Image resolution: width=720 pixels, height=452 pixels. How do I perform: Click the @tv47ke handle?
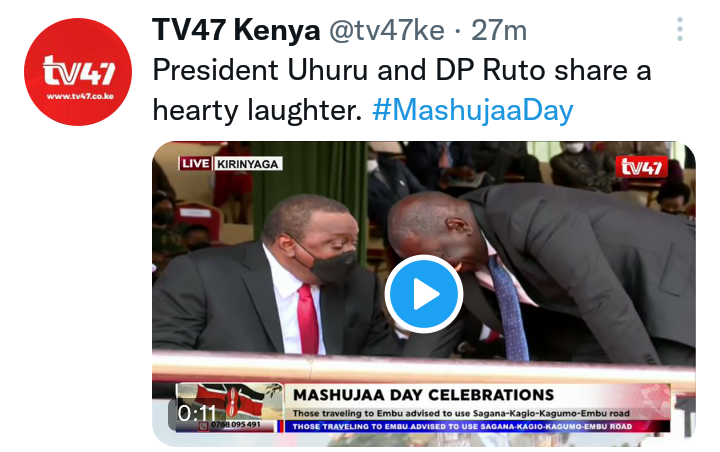(387, 30)
